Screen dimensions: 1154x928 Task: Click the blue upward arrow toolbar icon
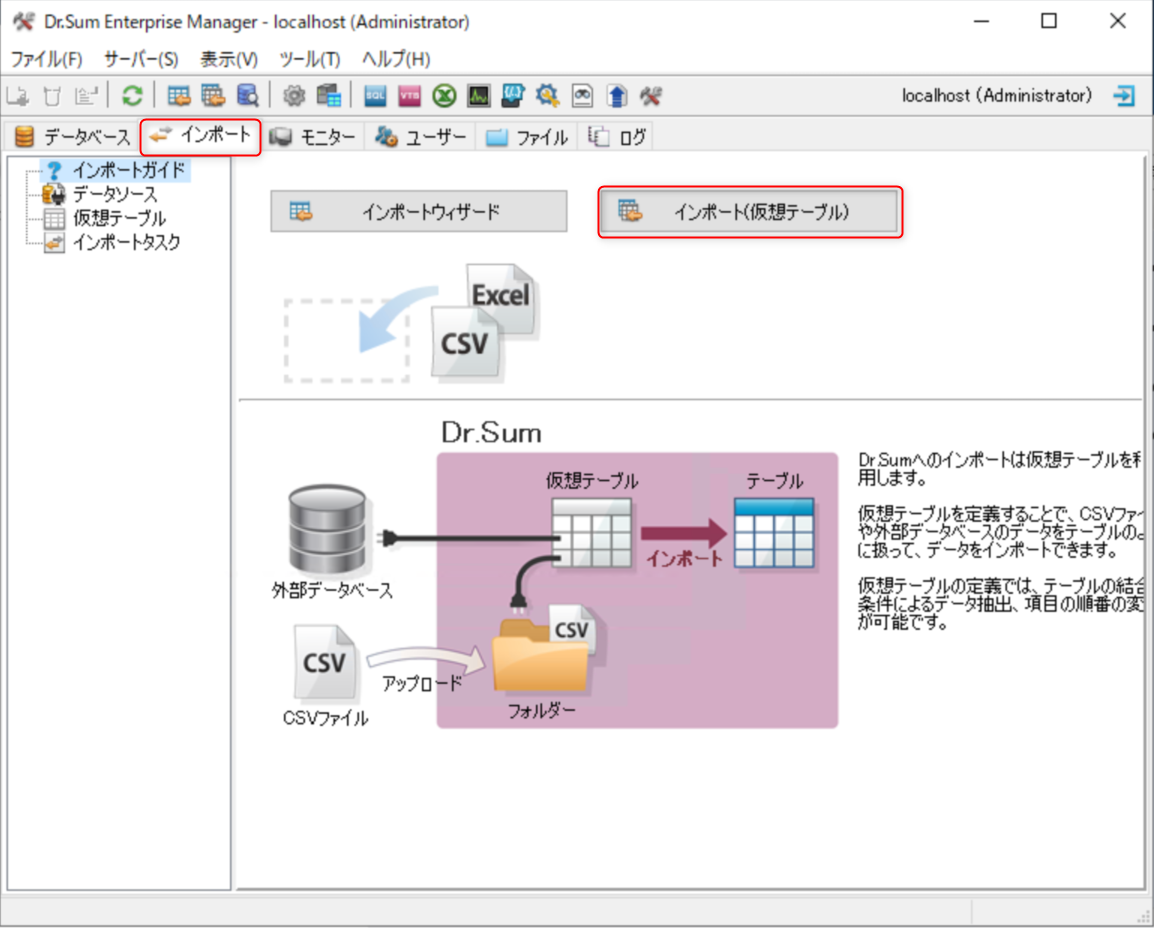pyautogui.click(x=617, y=96)
